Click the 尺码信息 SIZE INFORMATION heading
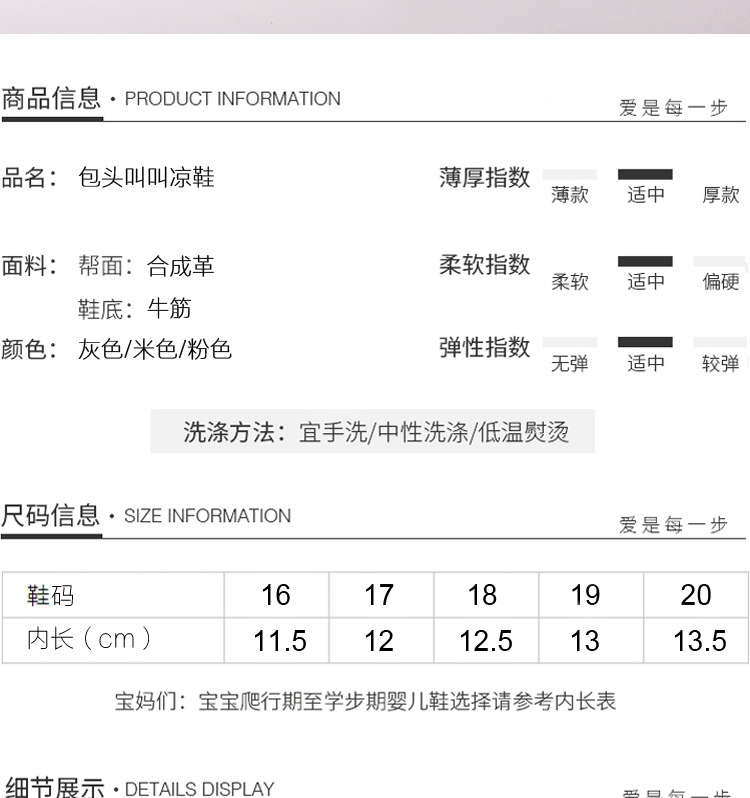Viewport: 750px width, 798px height. pyautogui.click(x=146, y=516)
